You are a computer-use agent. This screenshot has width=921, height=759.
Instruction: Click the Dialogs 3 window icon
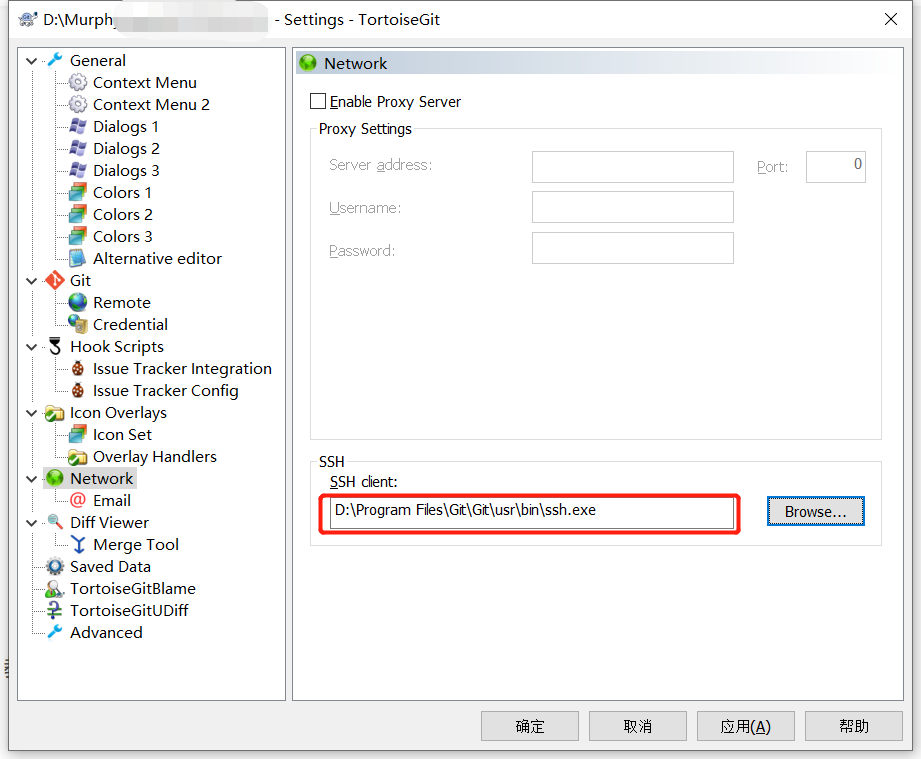pyautogui.click(x=78, y=170)
